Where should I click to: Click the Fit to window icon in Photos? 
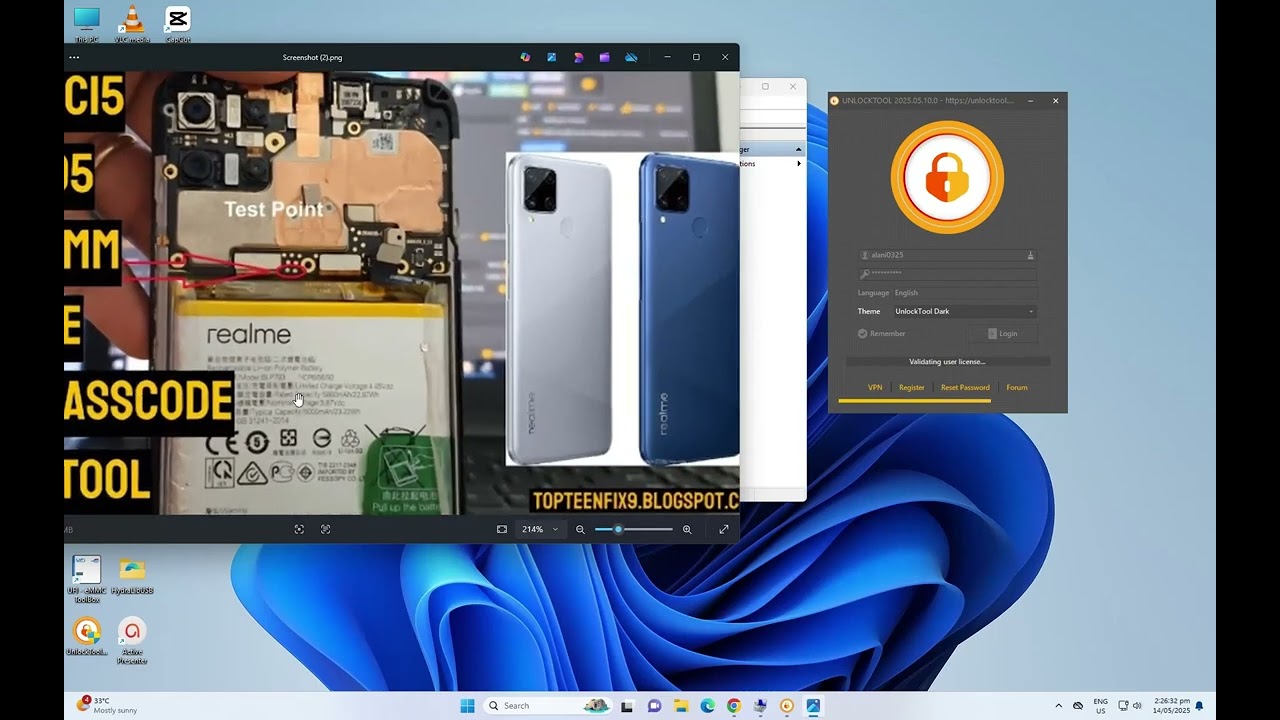502,529
